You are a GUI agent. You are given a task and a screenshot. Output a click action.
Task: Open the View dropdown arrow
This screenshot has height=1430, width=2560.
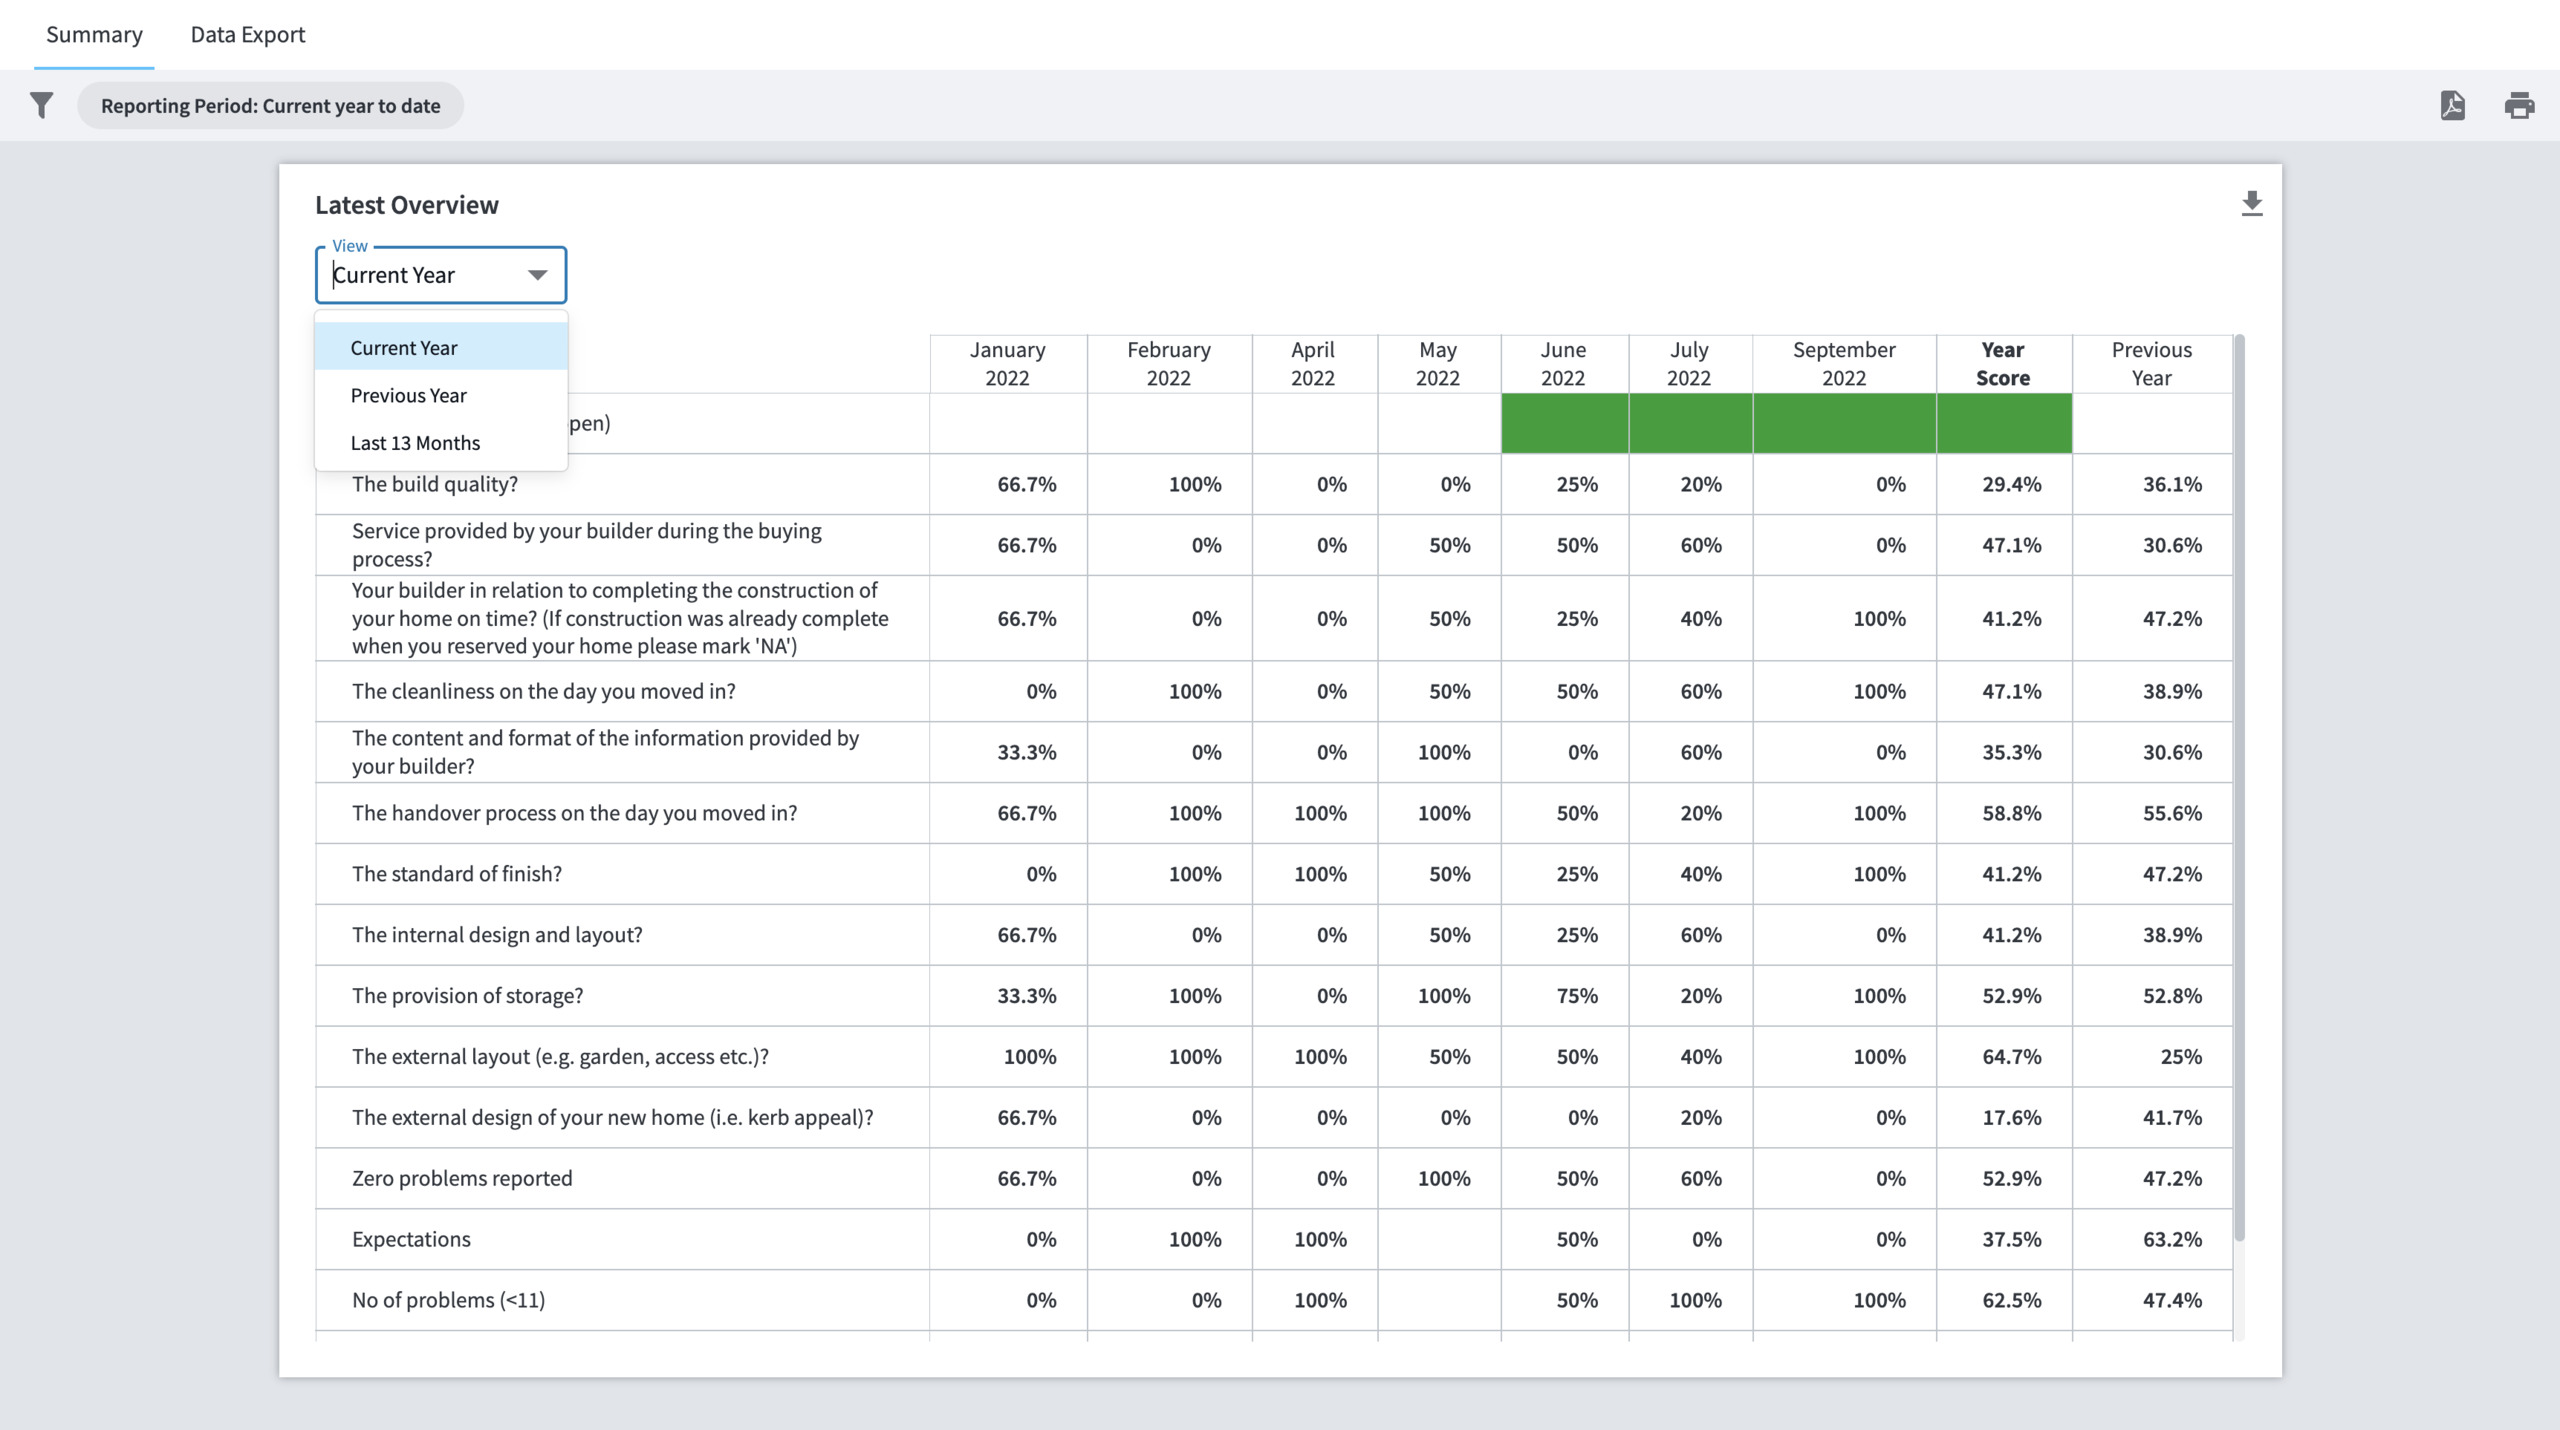[536, 274]
